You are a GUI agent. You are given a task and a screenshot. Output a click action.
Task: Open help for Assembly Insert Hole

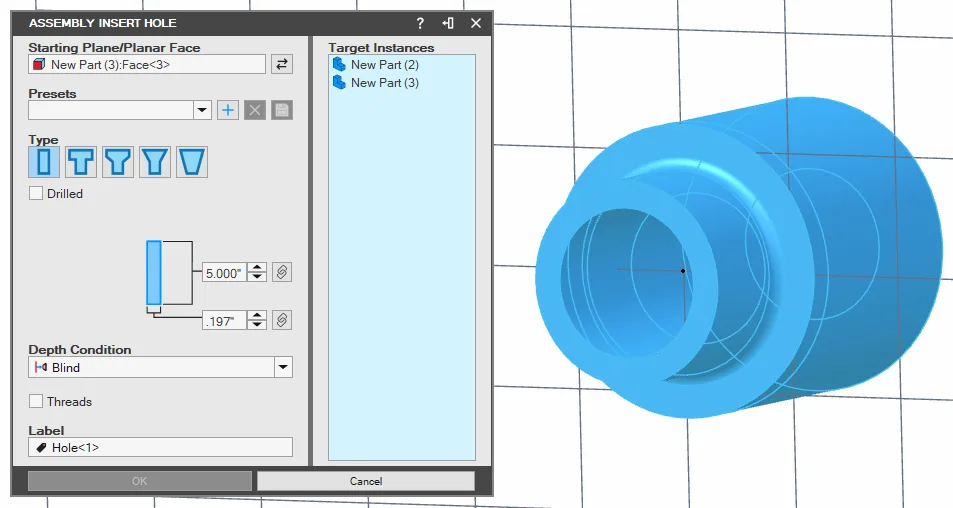(420, 23)
